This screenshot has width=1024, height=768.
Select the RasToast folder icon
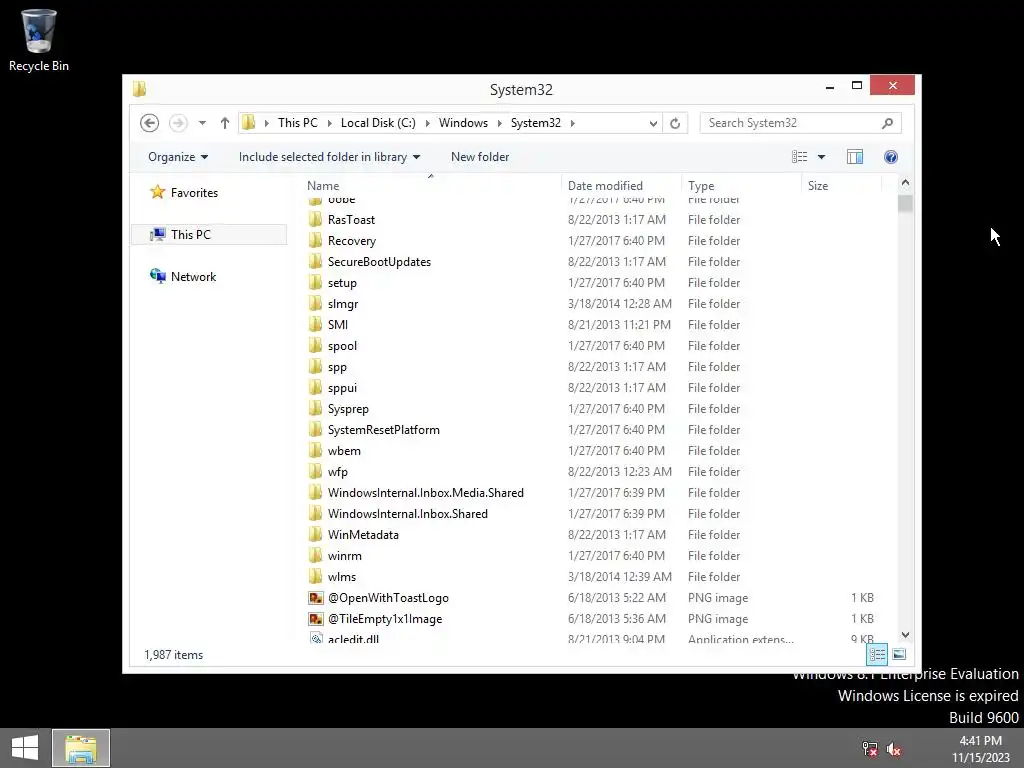click(315, 219)
